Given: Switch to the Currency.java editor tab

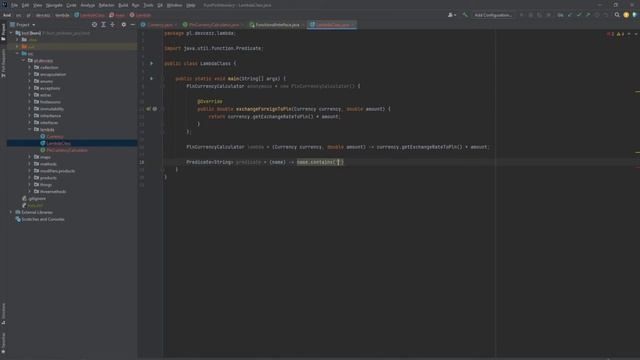Looking at the screenshot, I should 160,25.
